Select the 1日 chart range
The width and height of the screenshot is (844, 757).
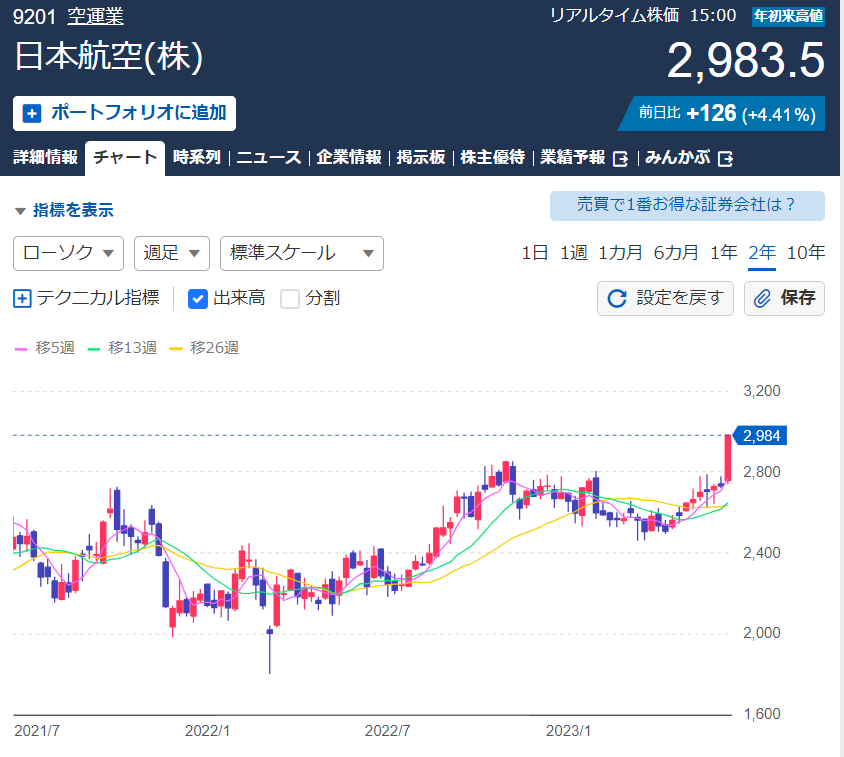(534, 253)
